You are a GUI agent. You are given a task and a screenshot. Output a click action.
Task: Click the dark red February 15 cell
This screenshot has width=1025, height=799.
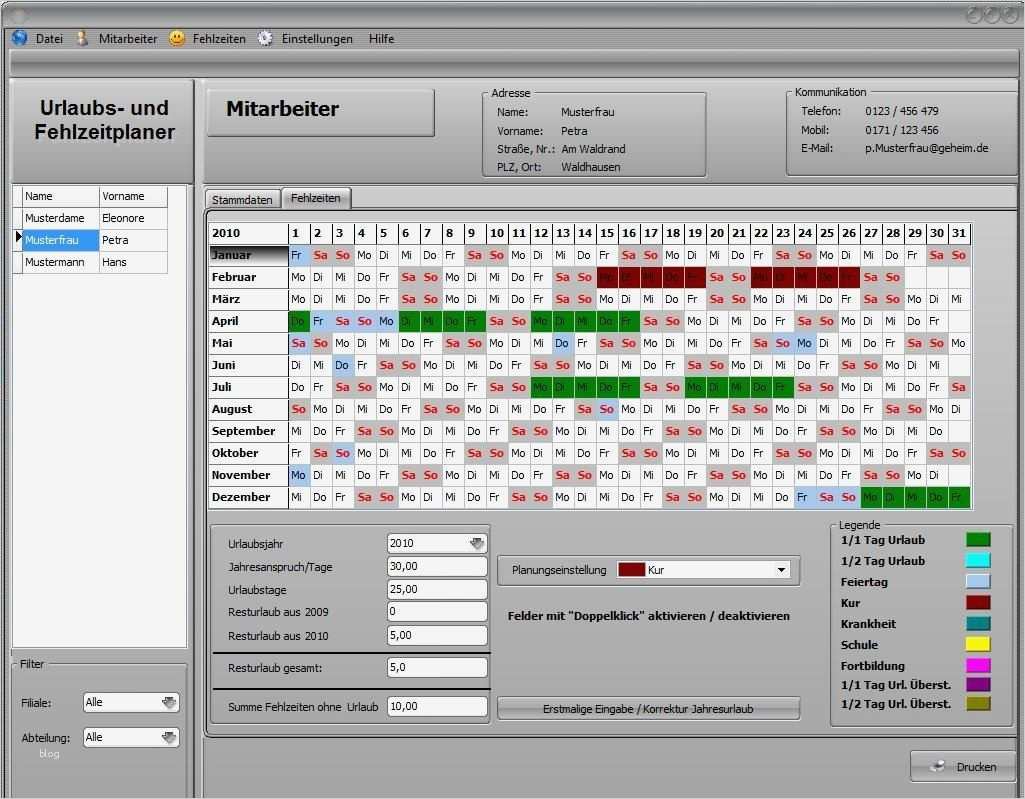(x=607, y=277)
